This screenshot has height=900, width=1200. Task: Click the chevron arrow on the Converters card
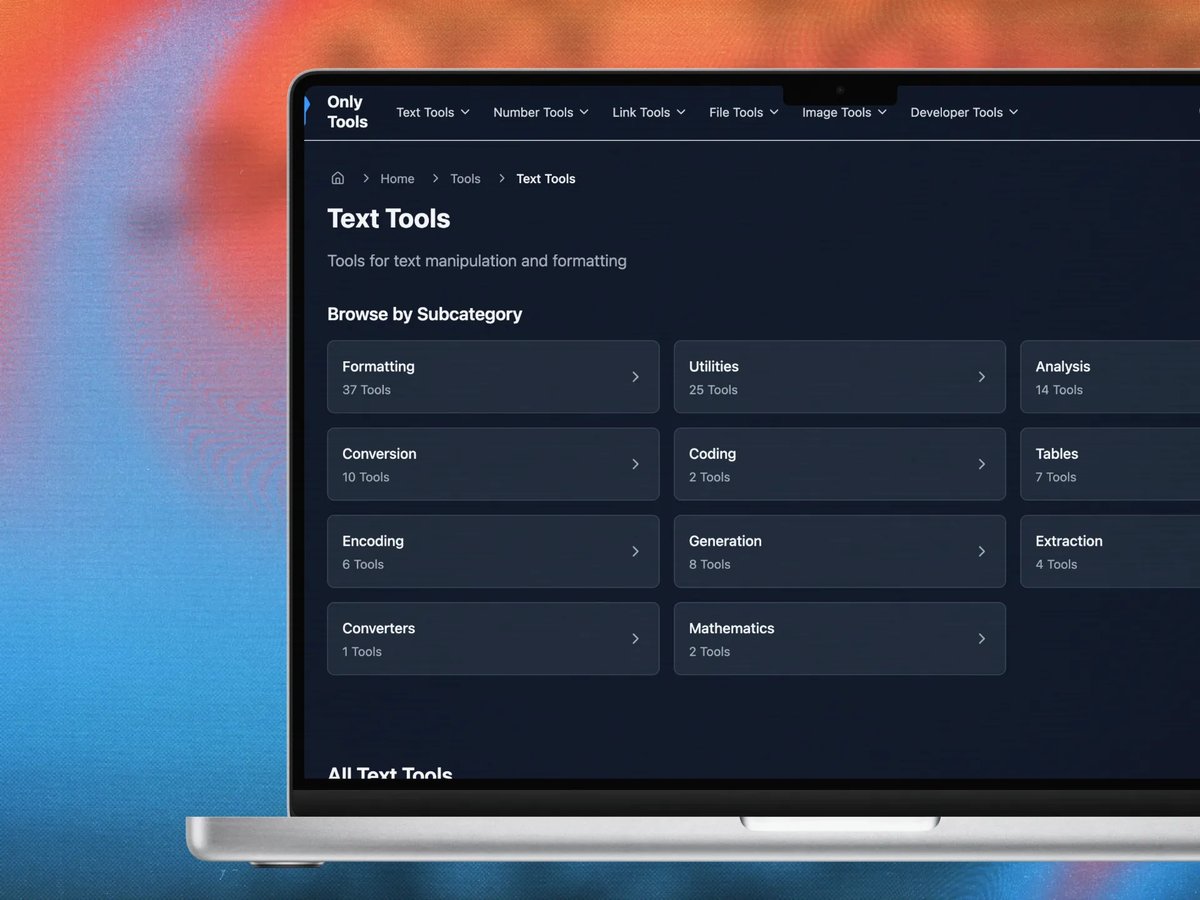coord(635,639)
